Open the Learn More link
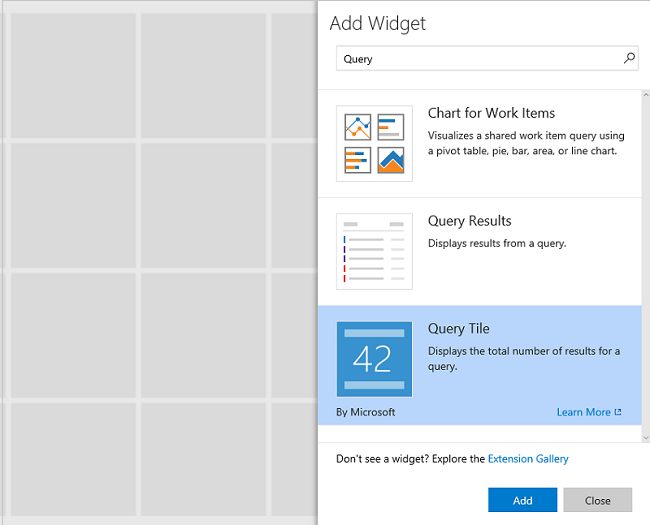The image size is (650, 525). 583,412
